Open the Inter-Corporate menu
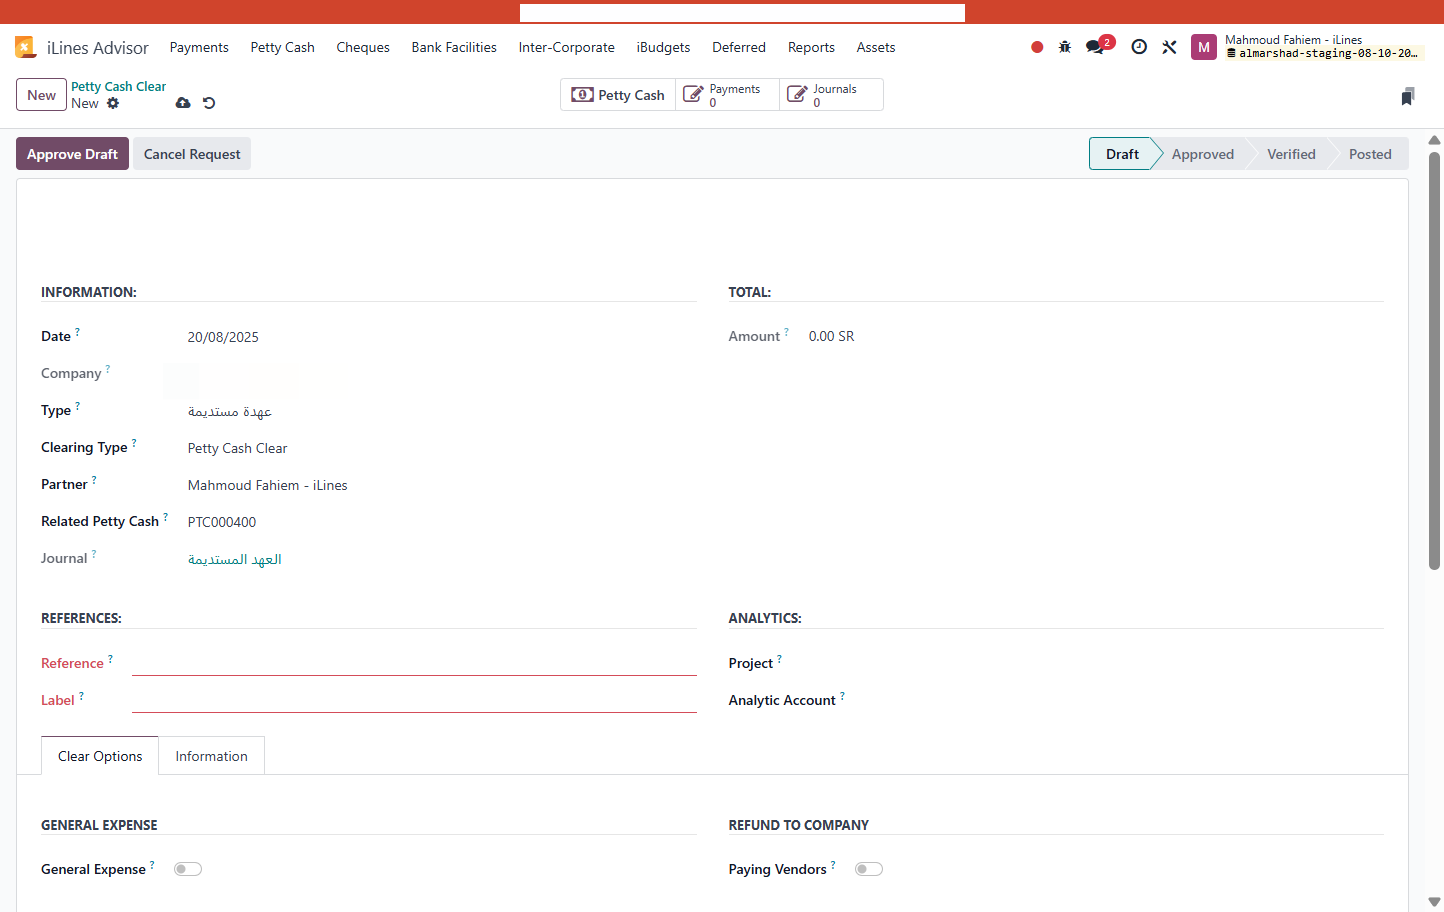 (x=567, y=47)
